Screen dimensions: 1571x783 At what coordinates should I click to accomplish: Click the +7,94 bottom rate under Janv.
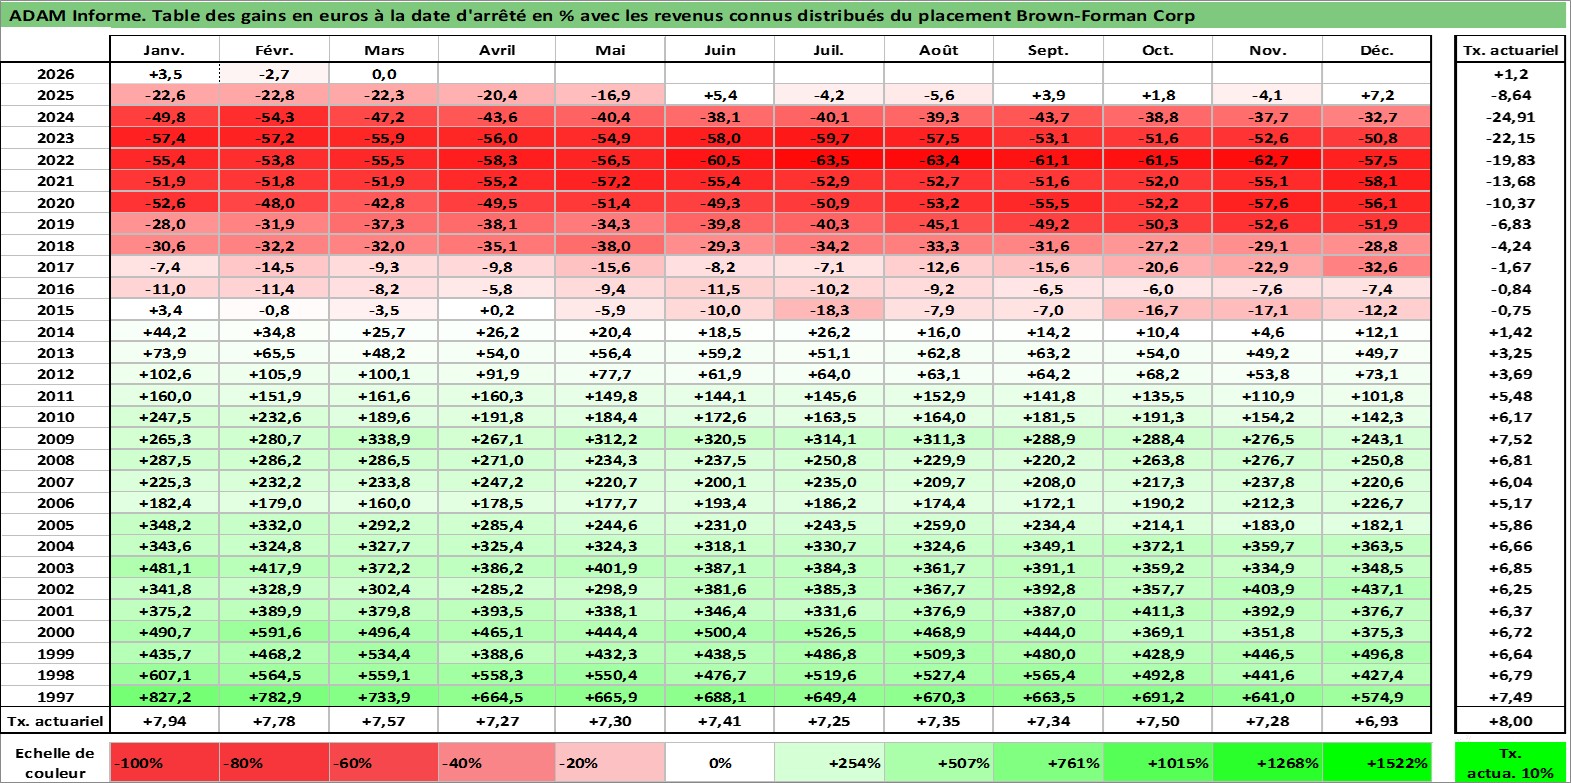tap(164, 721)
